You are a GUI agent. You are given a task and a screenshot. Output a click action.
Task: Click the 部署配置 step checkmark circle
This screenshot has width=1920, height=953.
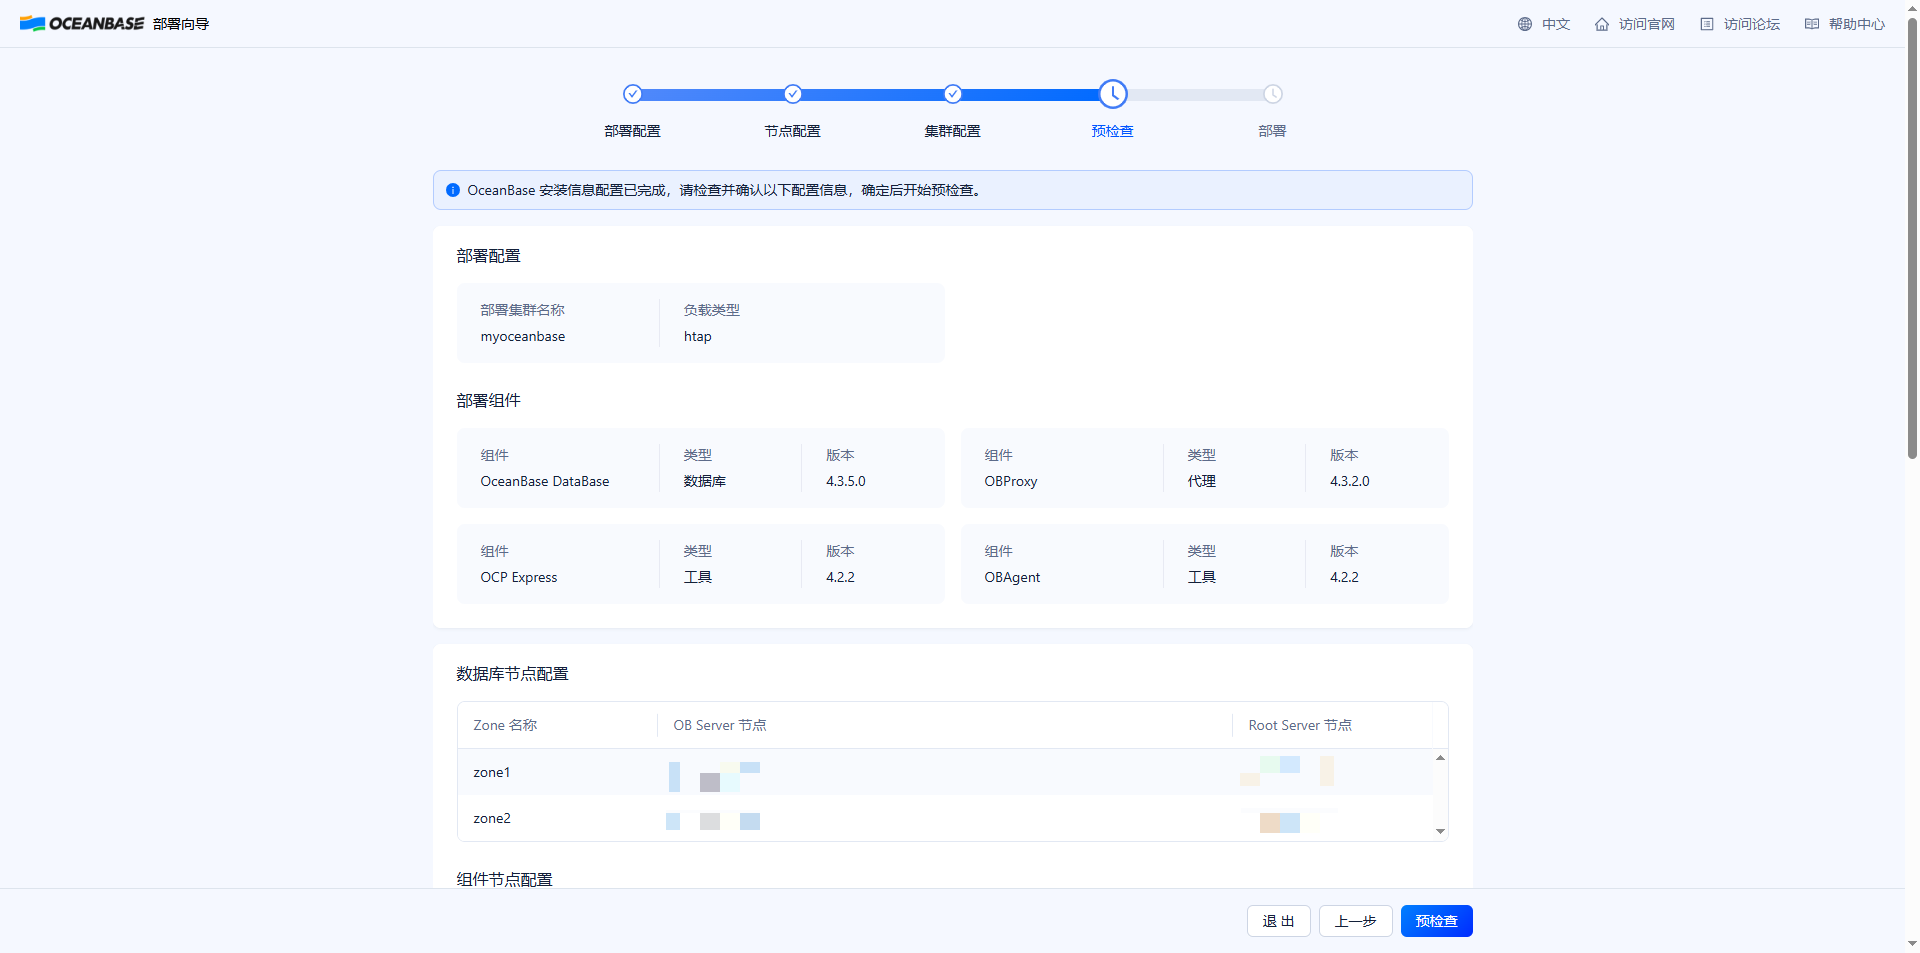point(632,94)
